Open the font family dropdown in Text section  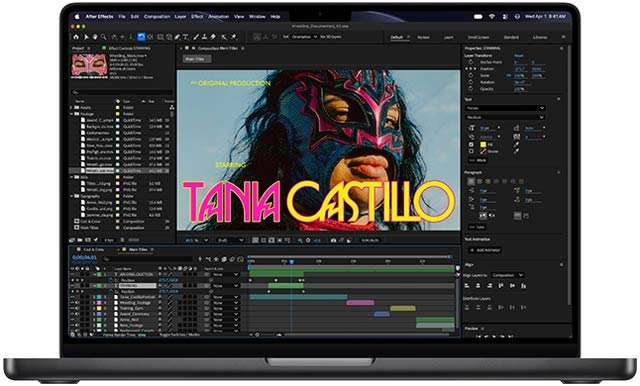[505, 108]
